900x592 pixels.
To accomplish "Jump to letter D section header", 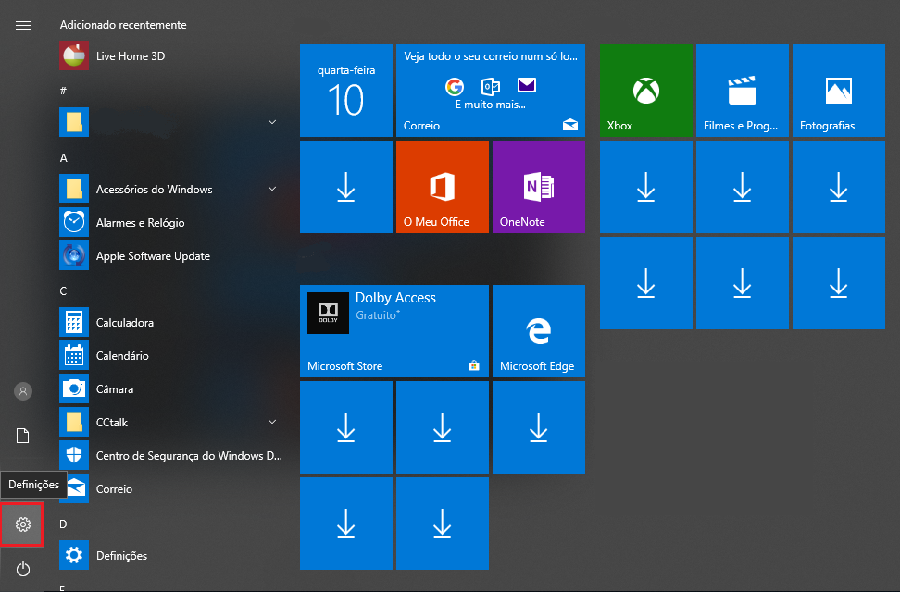I will point(63,524).
